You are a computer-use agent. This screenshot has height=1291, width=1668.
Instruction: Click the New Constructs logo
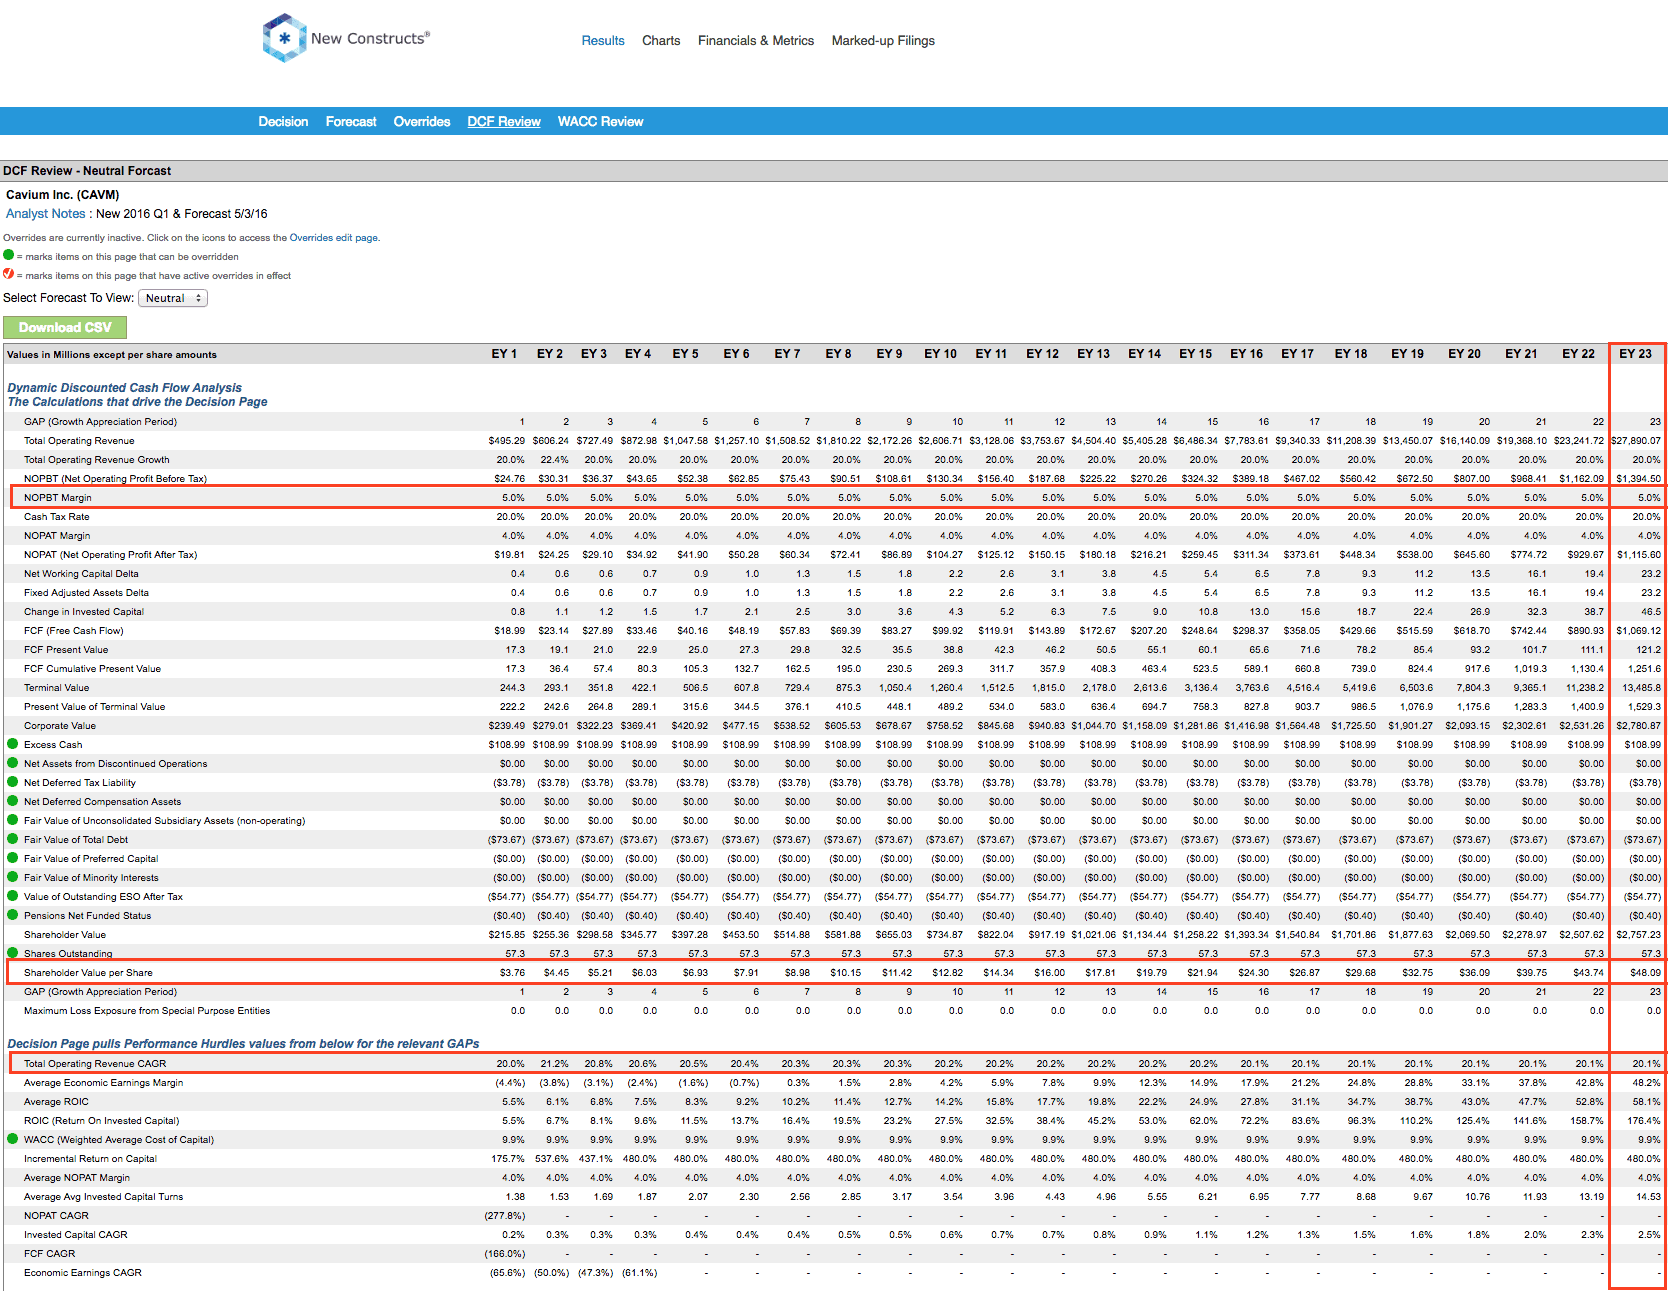[x=345, y=38]
